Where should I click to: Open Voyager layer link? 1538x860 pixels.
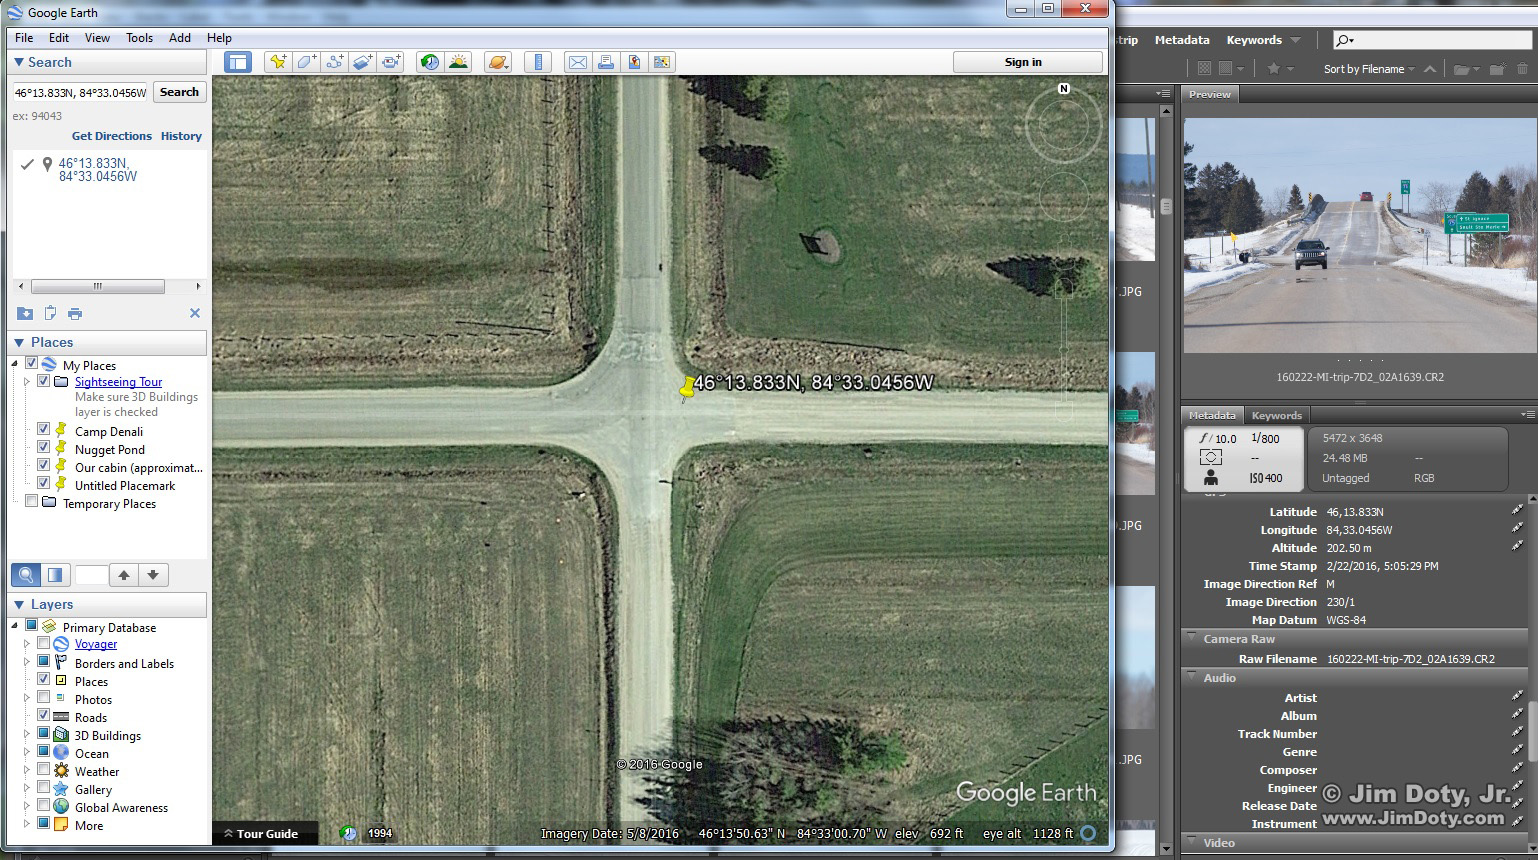[x=96, y=644]
